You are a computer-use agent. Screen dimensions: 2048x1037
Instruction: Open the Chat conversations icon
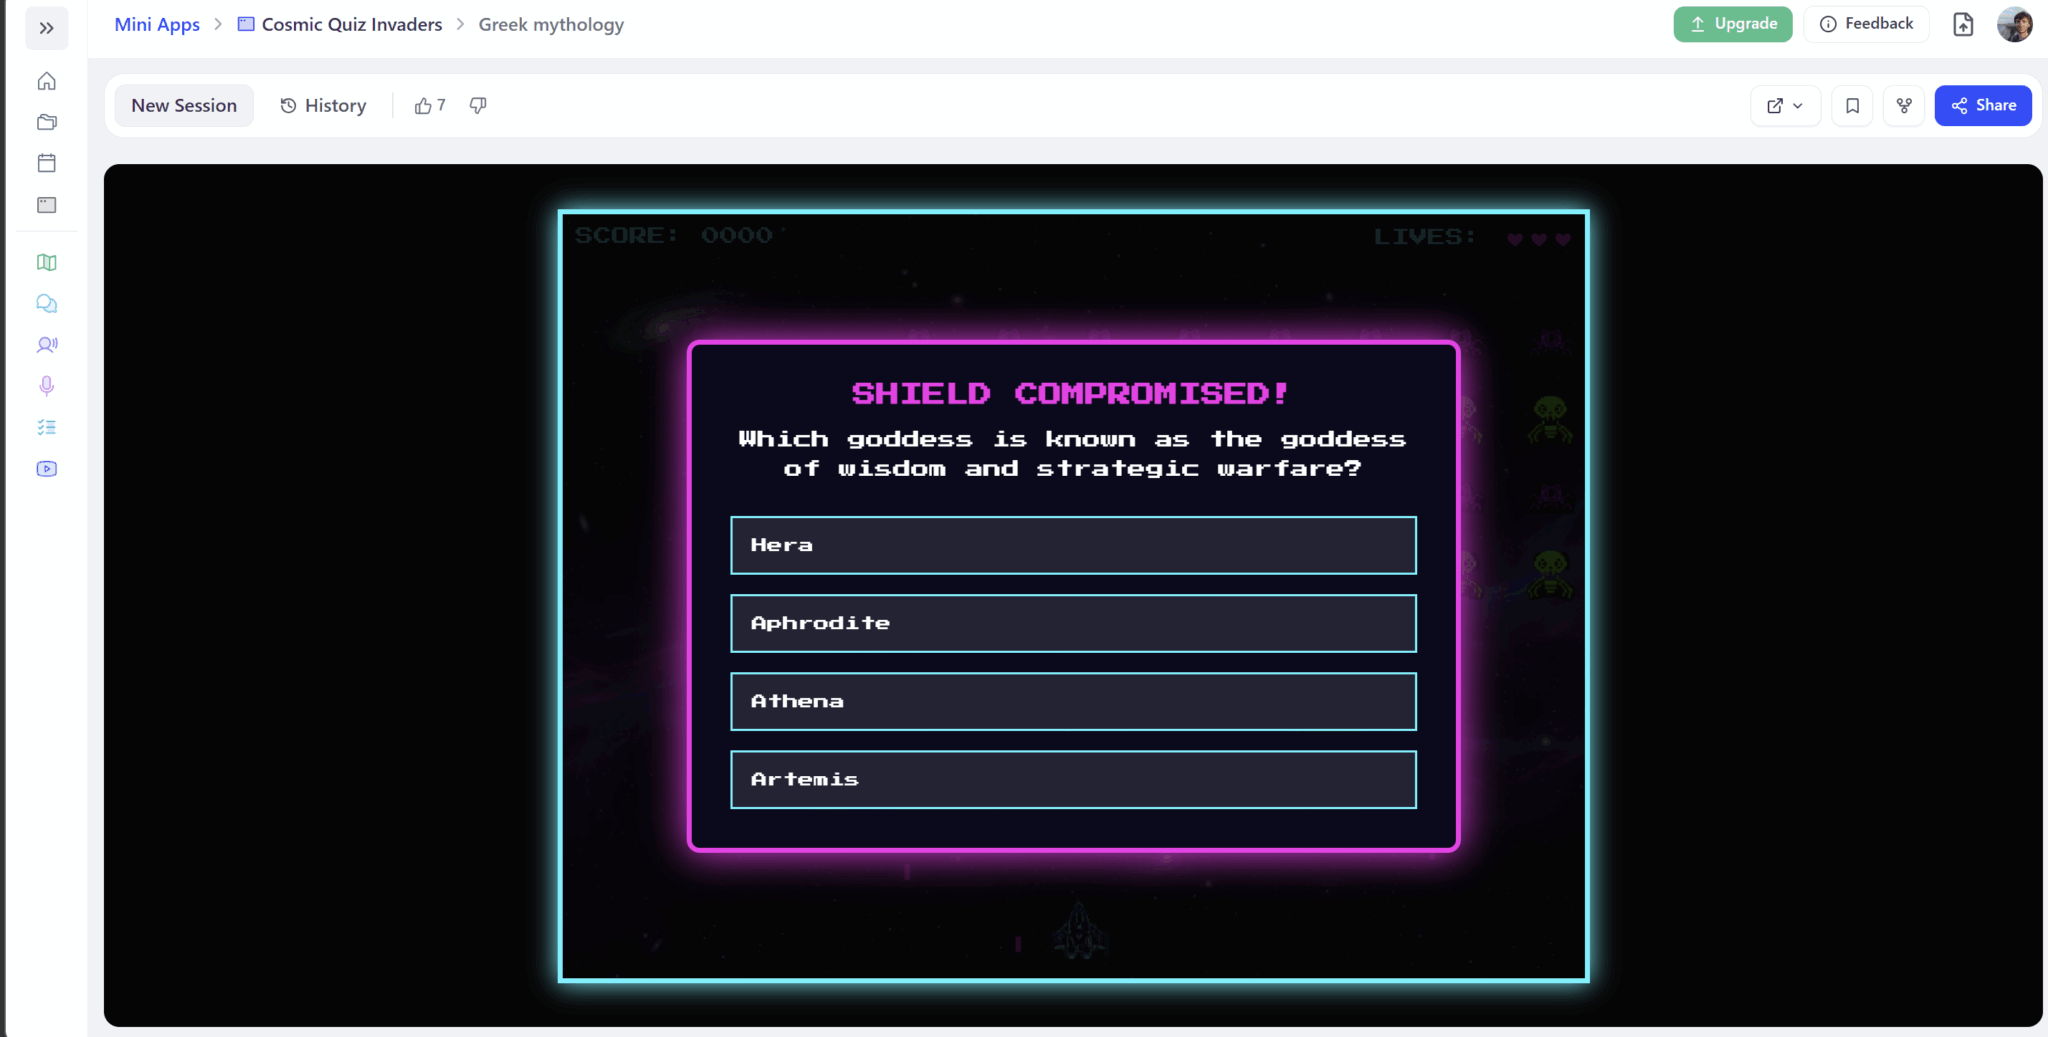[x=46, y=303]
